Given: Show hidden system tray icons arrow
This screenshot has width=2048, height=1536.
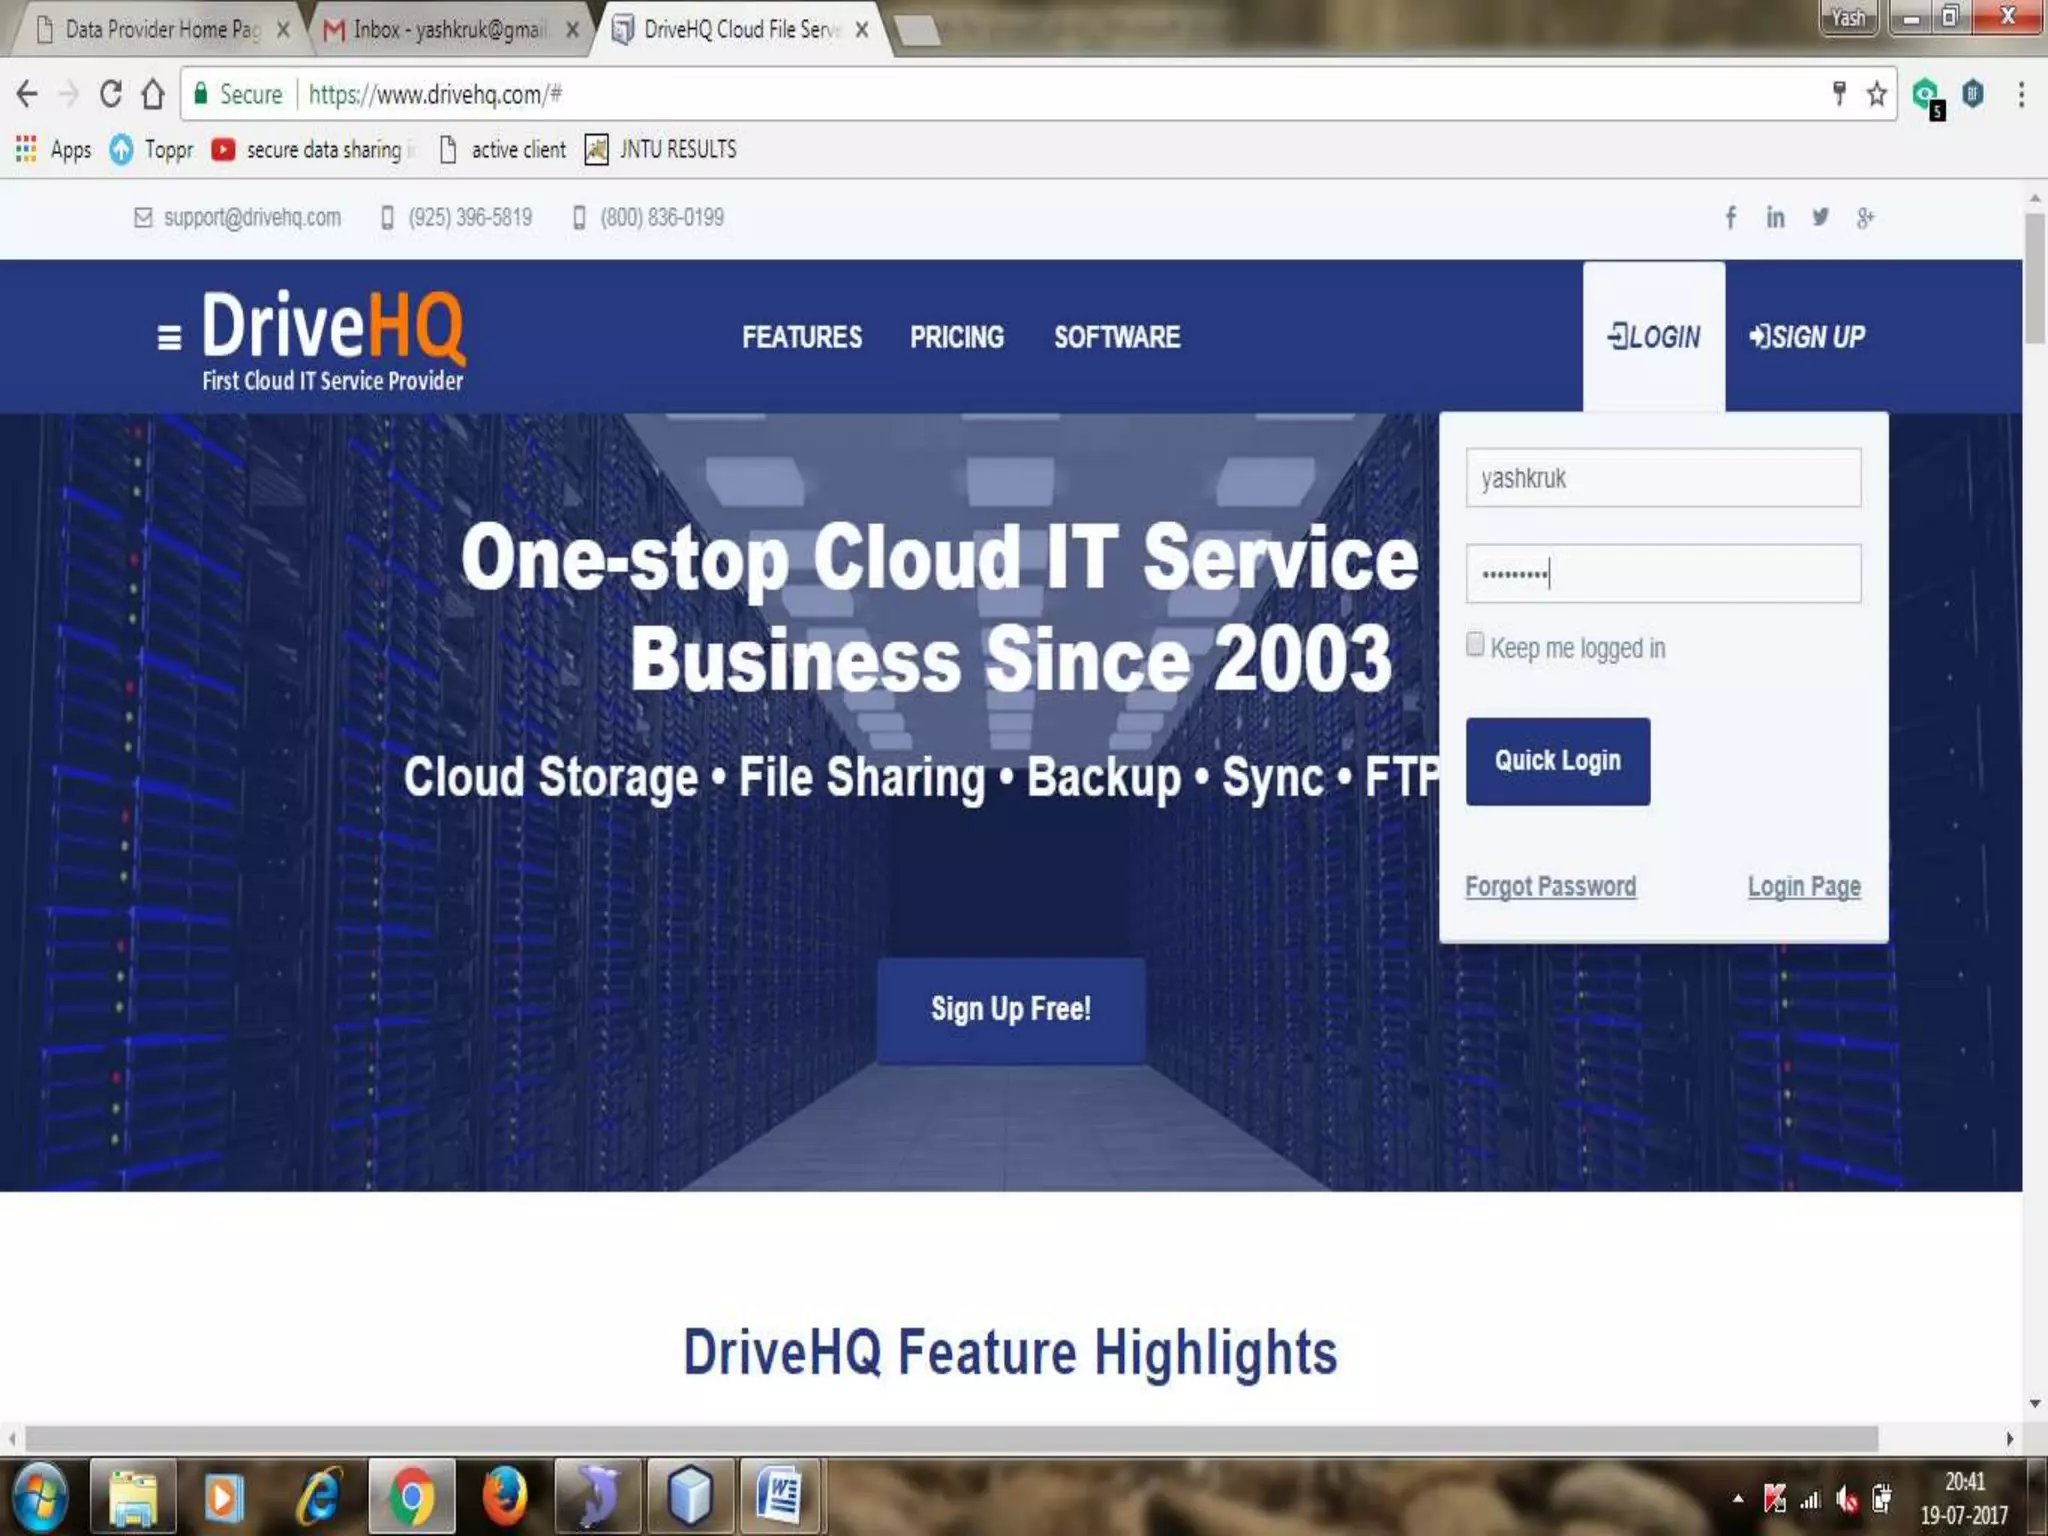Looking at the screenshot, I should point(1738,1498).
